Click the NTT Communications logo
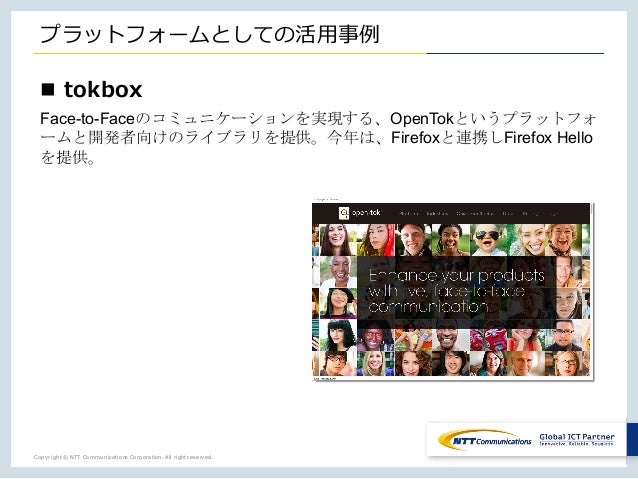This screenshot has width=638, height=479. [x=485, y=440]
